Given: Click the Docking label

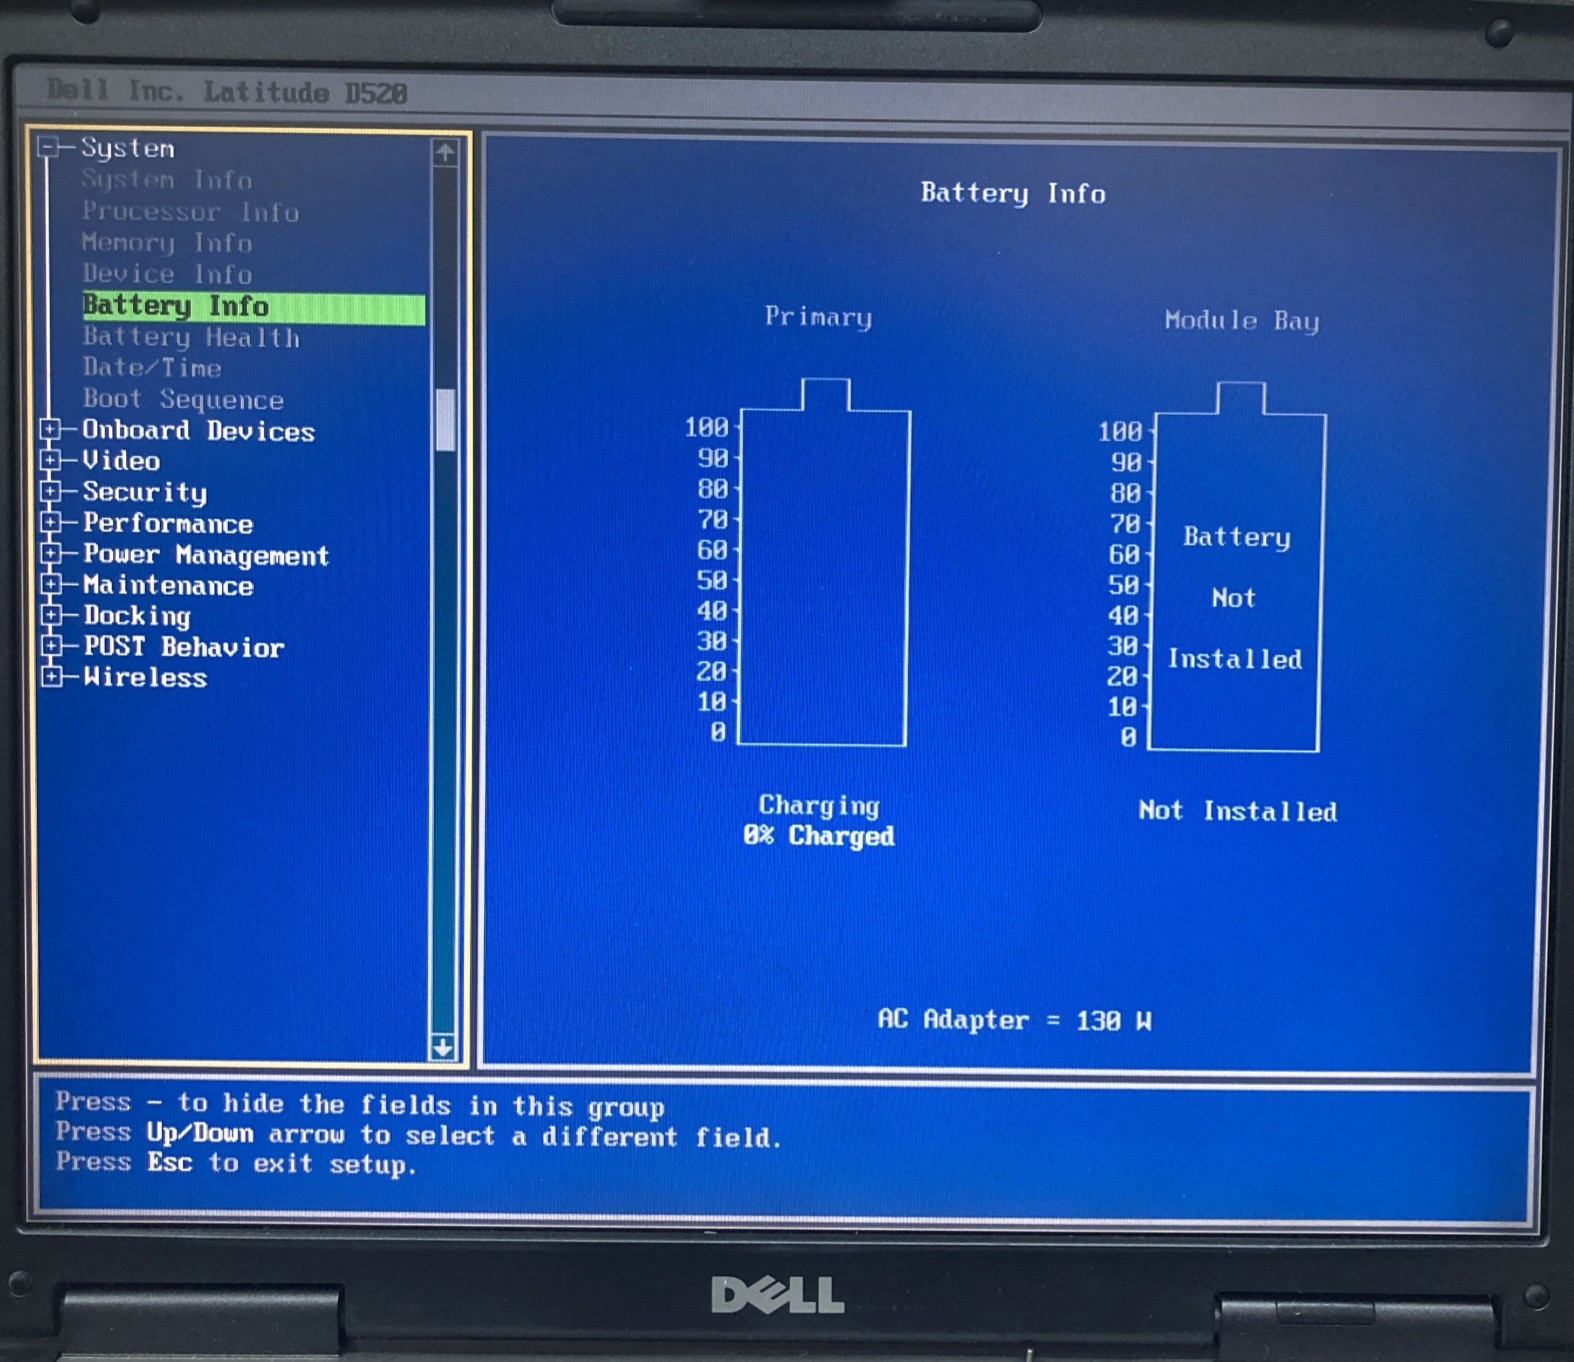Looking at the screenshot, I should pyautogui.click(x=137, y=616).
